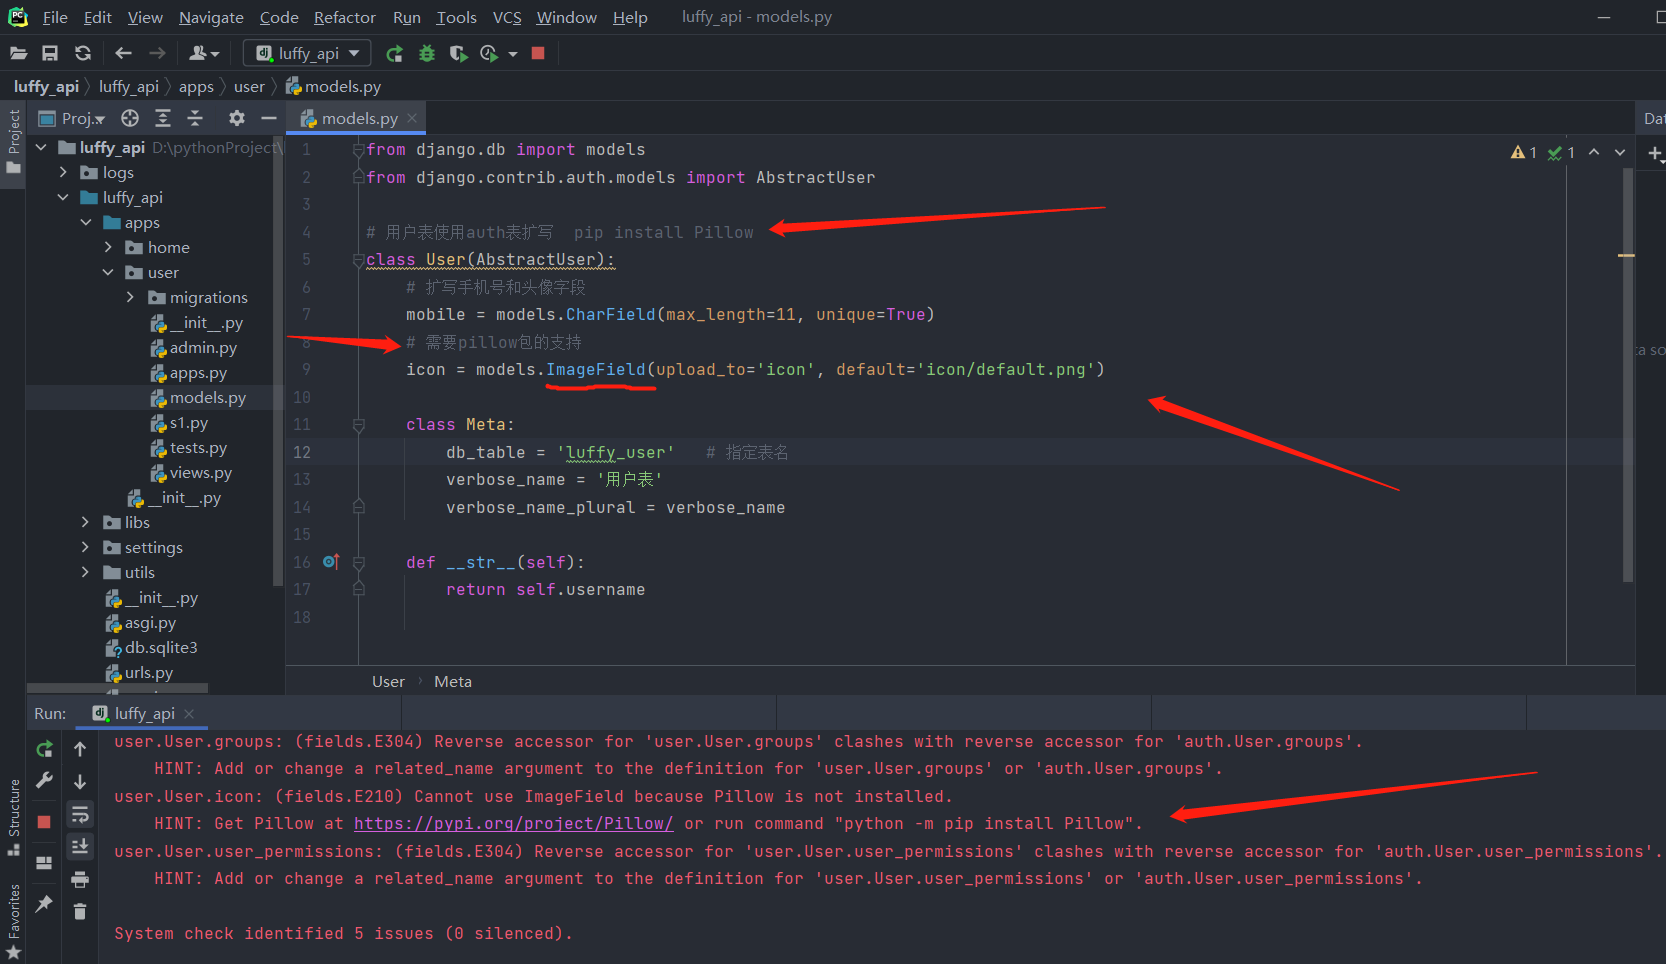Screen dimensions: 1666x964
Task: Rerun luffy_api from the main toolbar
Action: [395, 53]
